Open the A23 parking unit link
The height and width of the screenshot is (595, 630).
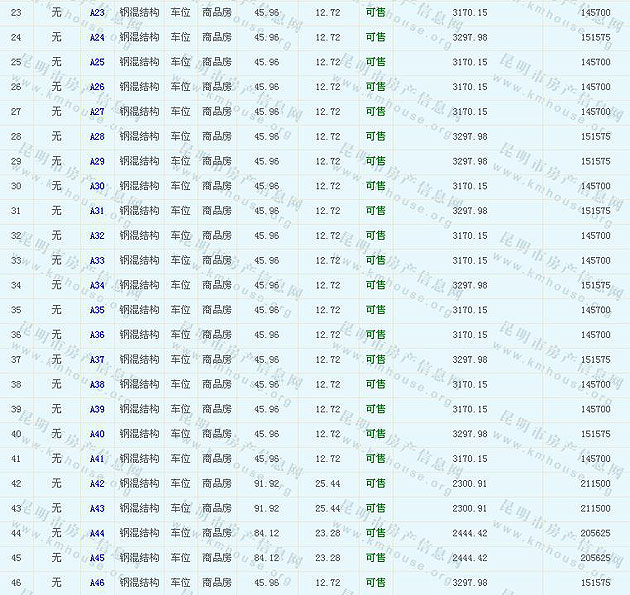(97, 12)
